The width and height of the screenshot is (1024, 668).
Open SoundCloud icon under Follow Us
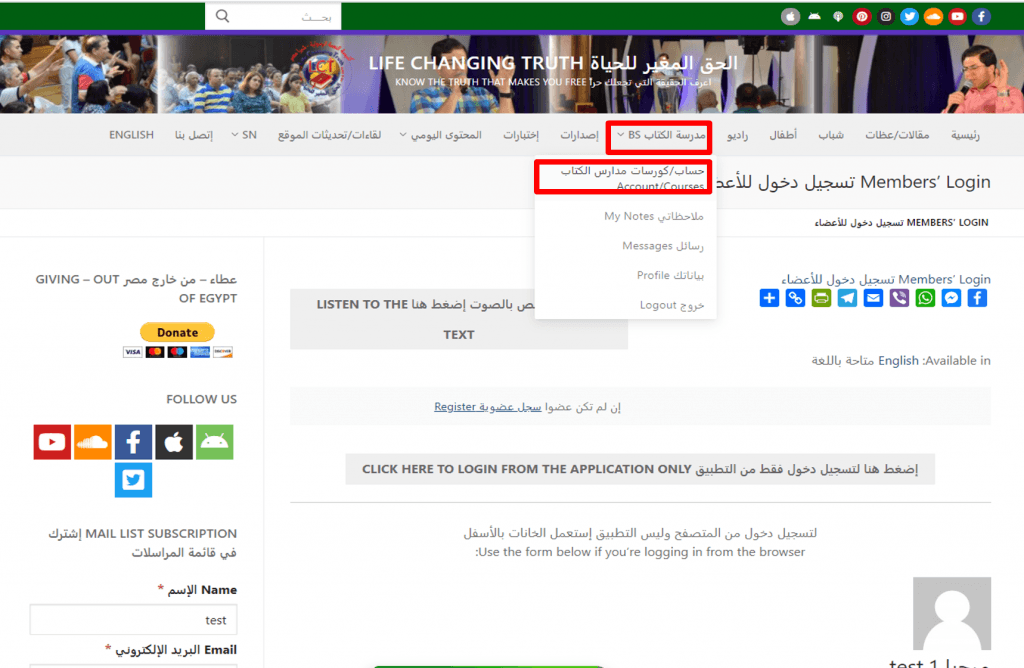click(x=93, y=441)
